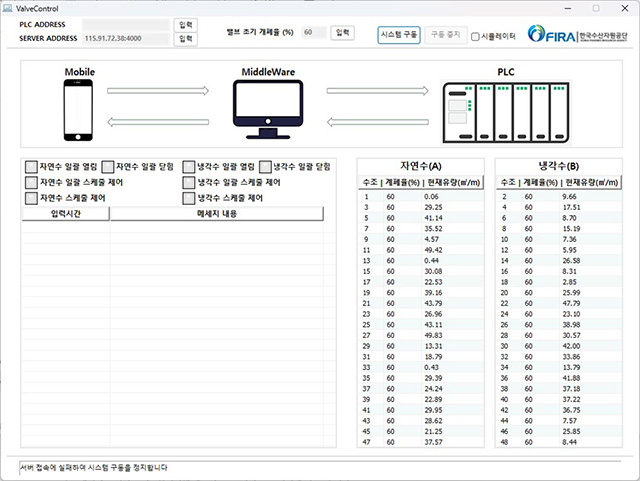This screenshot has width=640, height=481.
Task: Check the 자연수 일괄 열림 box
Action: click(31, 167)
